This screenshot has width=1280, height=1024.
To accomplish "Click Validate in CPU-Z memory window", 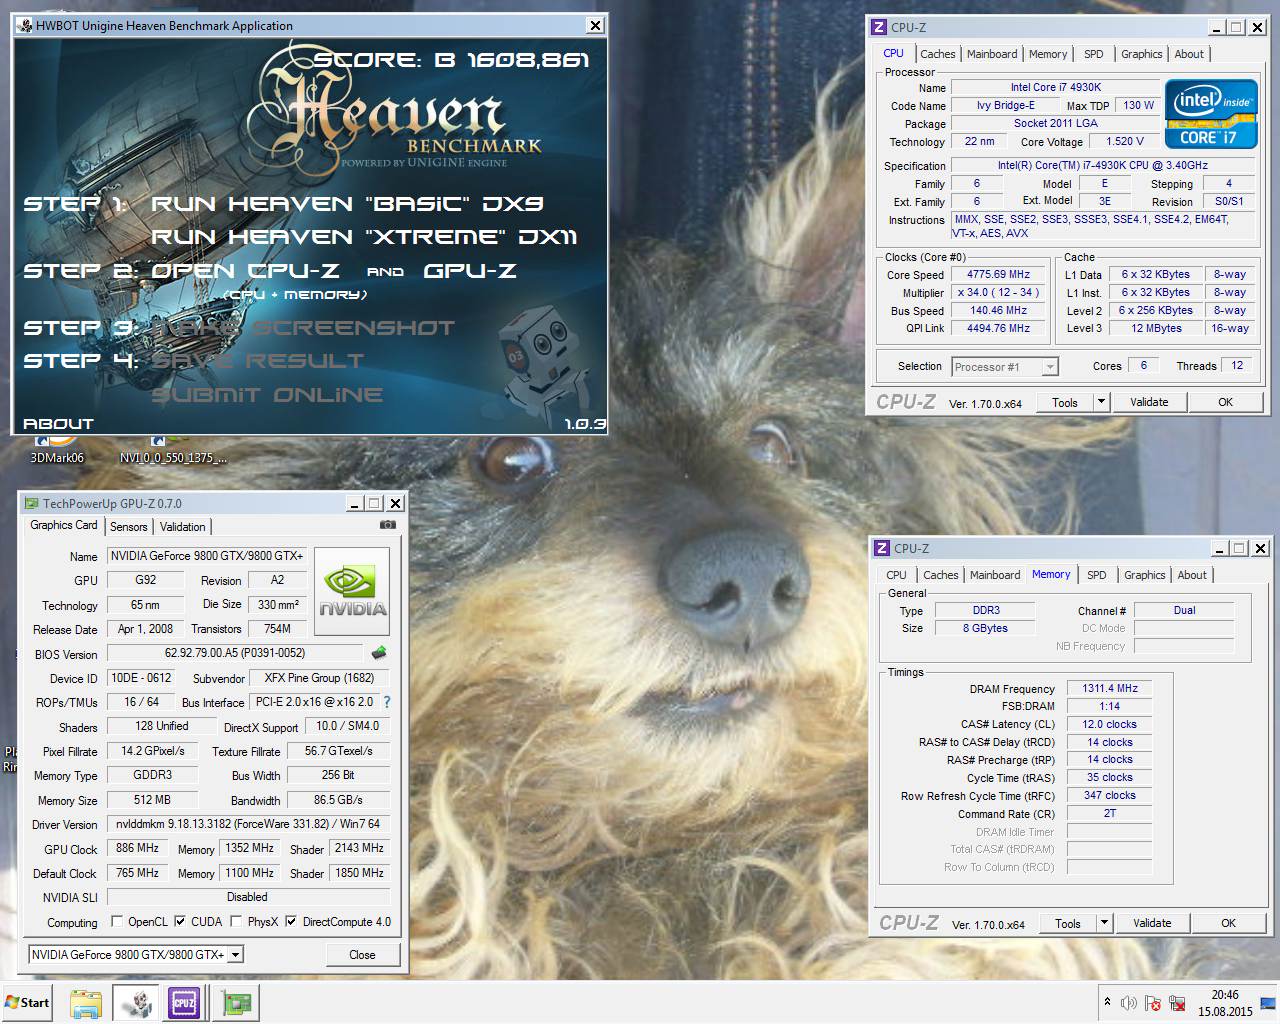I will [1152, 923].
